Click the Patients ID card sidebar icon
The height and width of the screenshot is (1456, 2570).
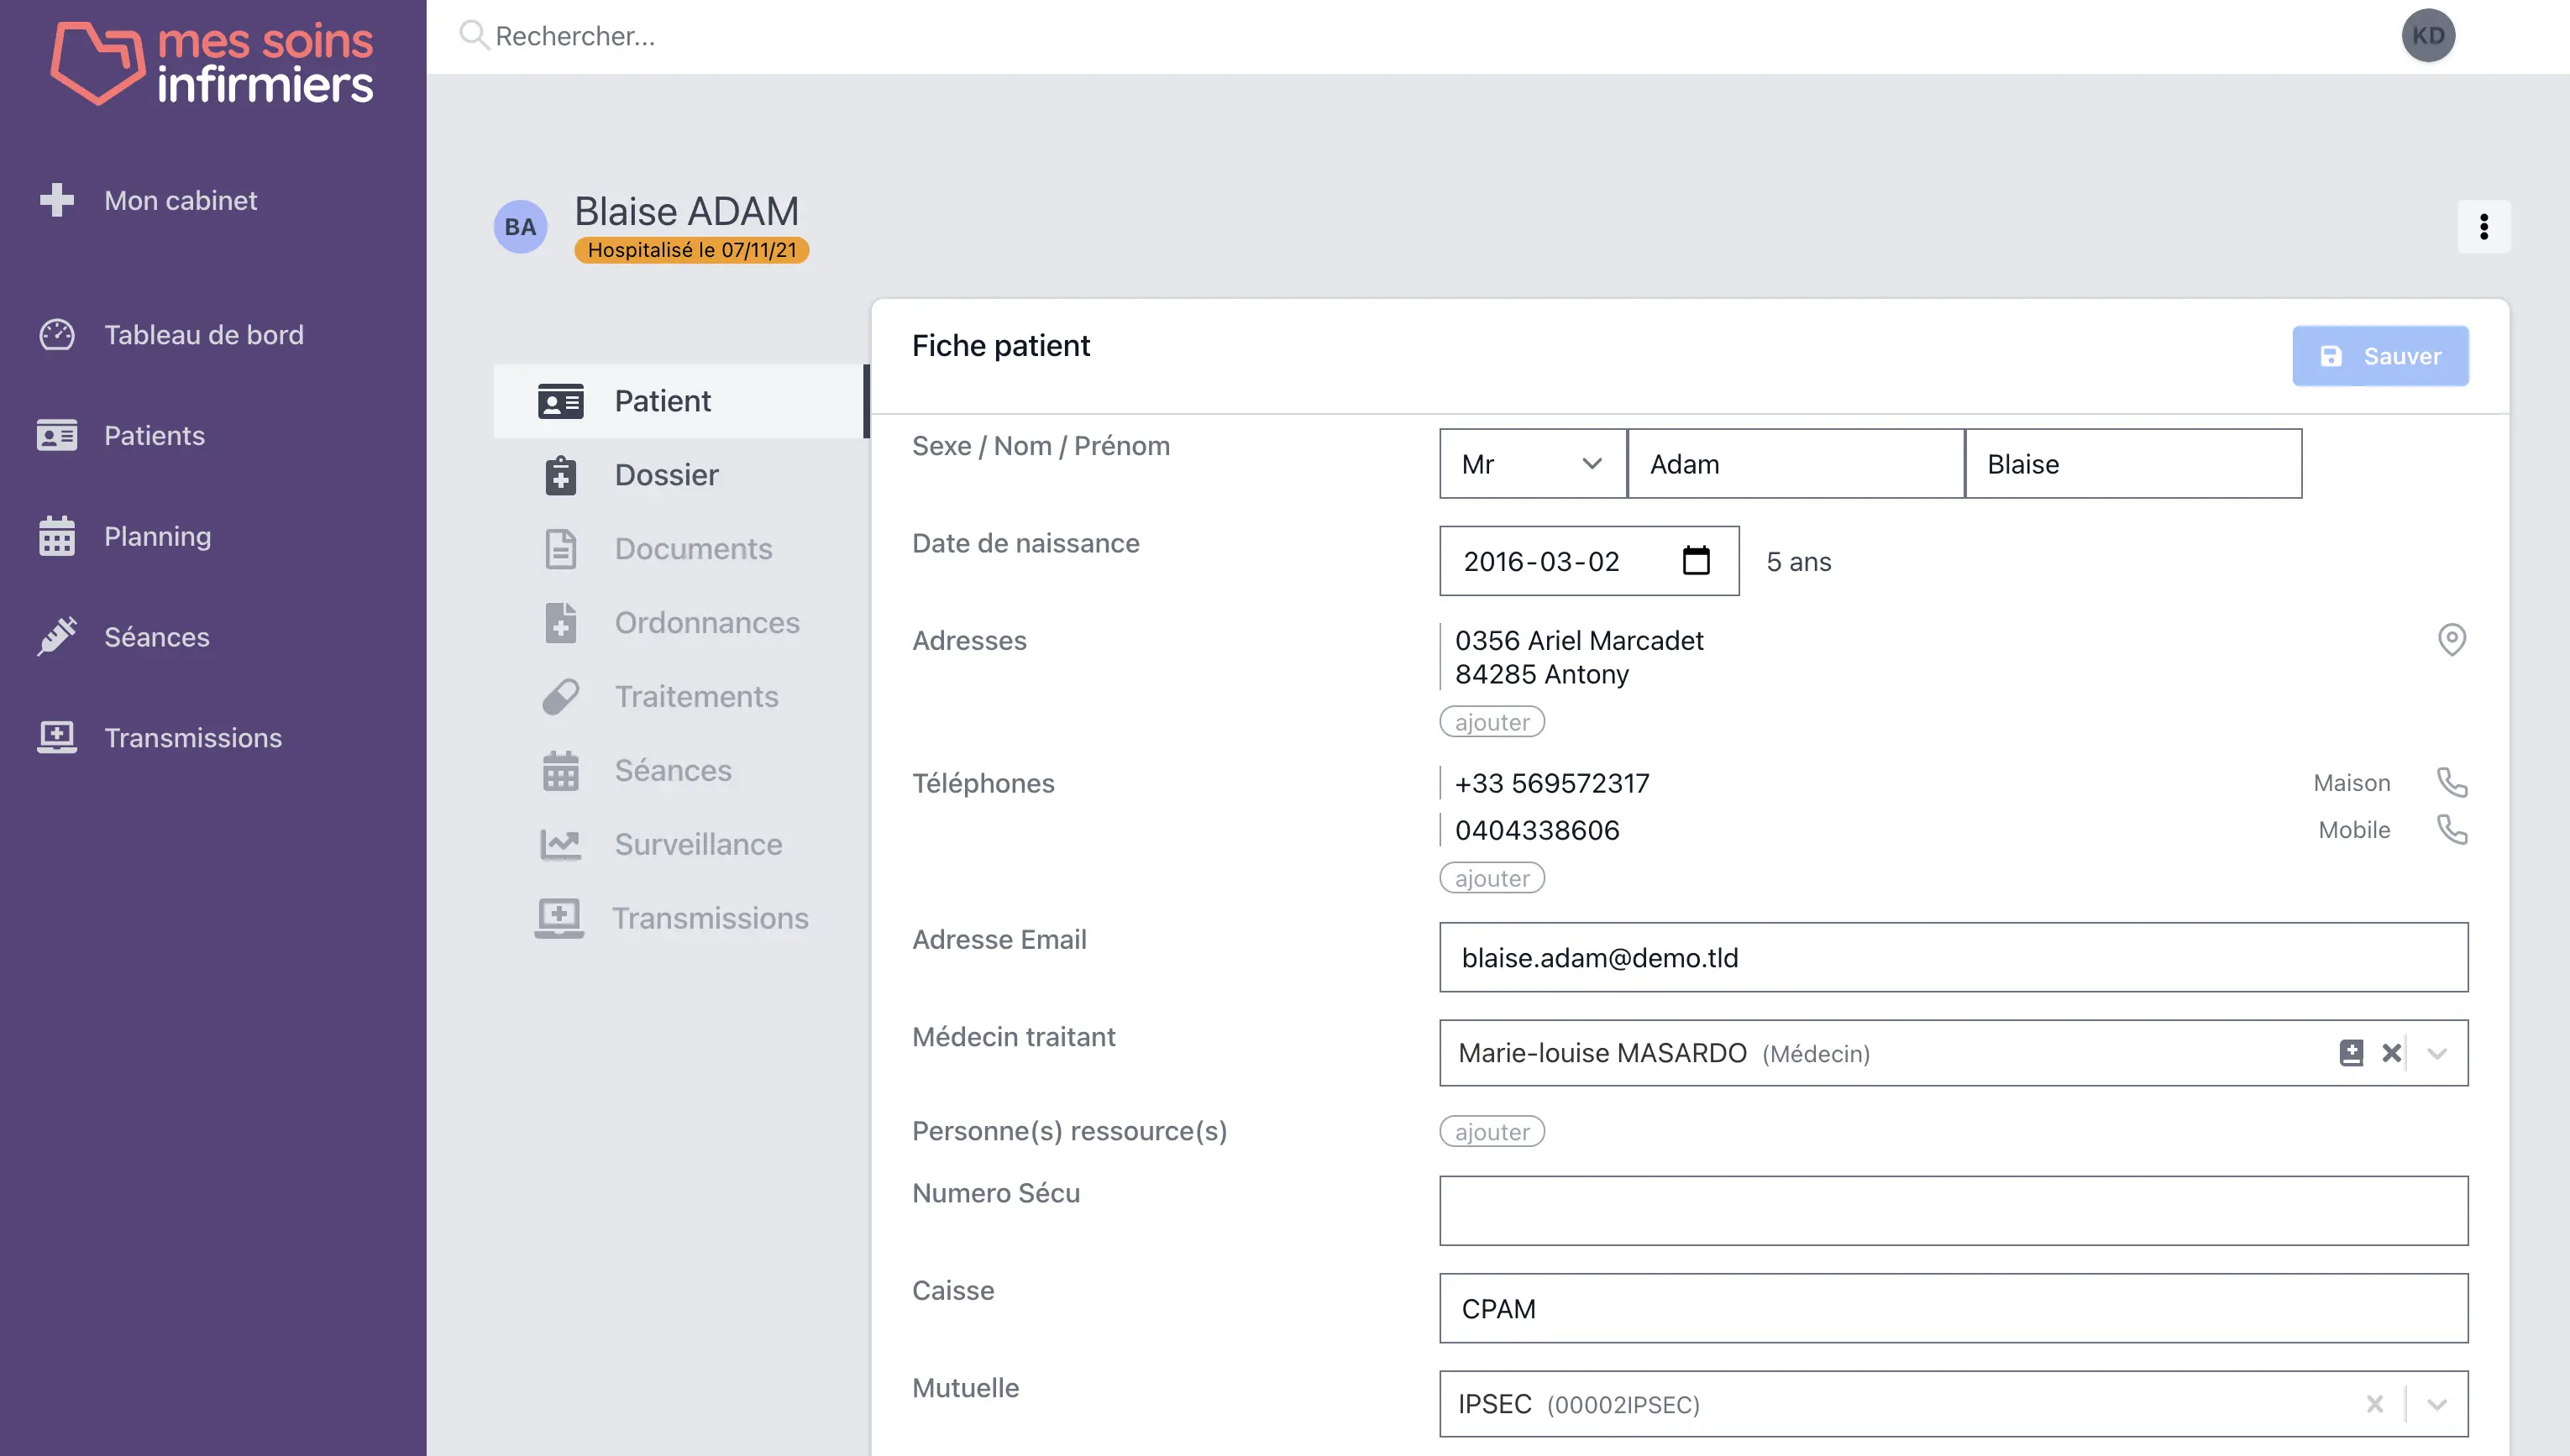tap(57, 435)
